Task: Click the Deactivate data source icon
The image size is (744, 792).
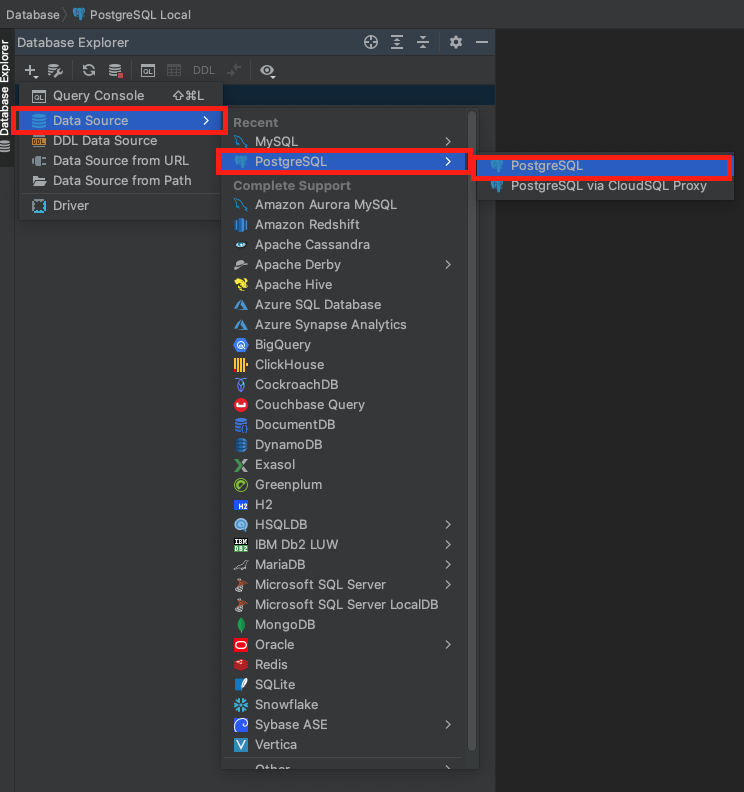Action: click(x=116, y=71)
